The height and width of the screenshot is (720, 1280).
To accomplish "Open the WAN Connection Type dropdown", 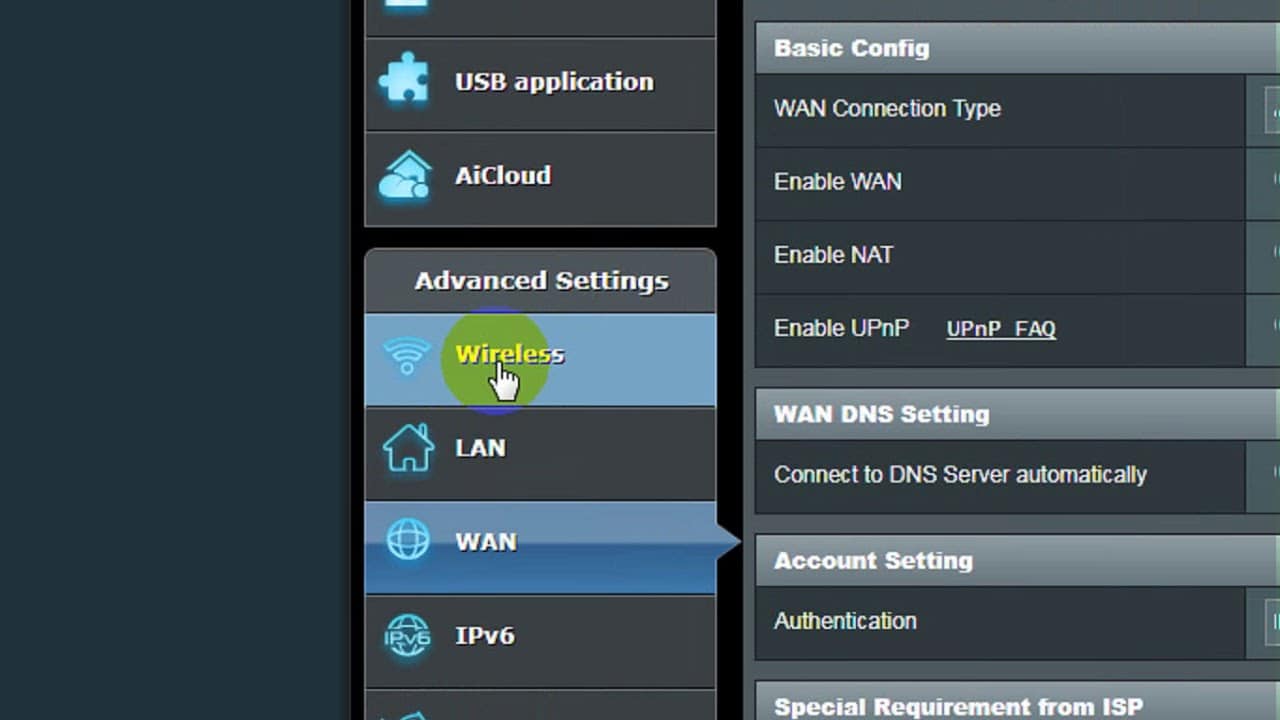I will 1272,109.
